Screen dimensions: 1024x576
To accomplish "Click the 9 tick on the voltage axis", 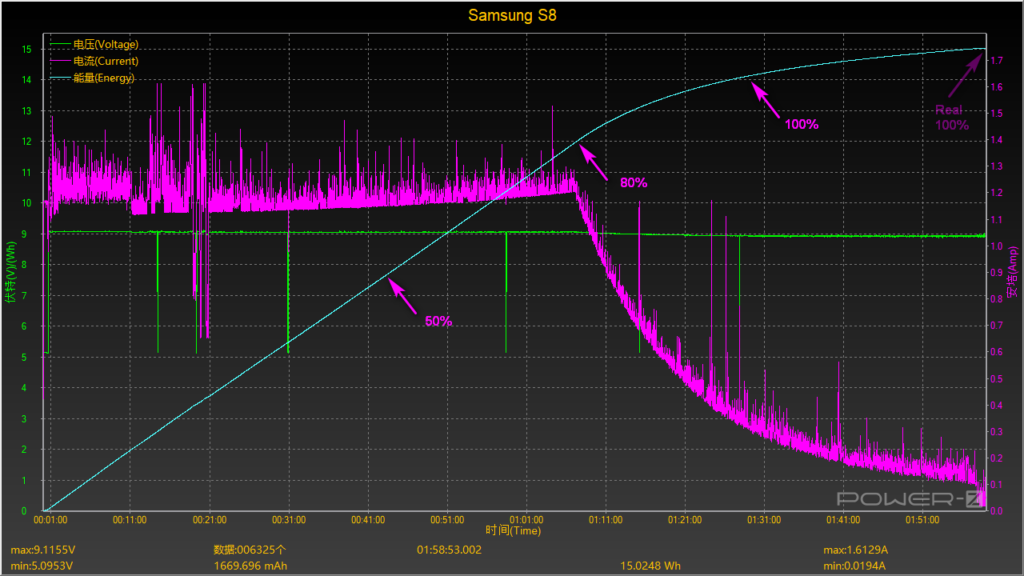I will pyautogui.click(x=24, y=234).
